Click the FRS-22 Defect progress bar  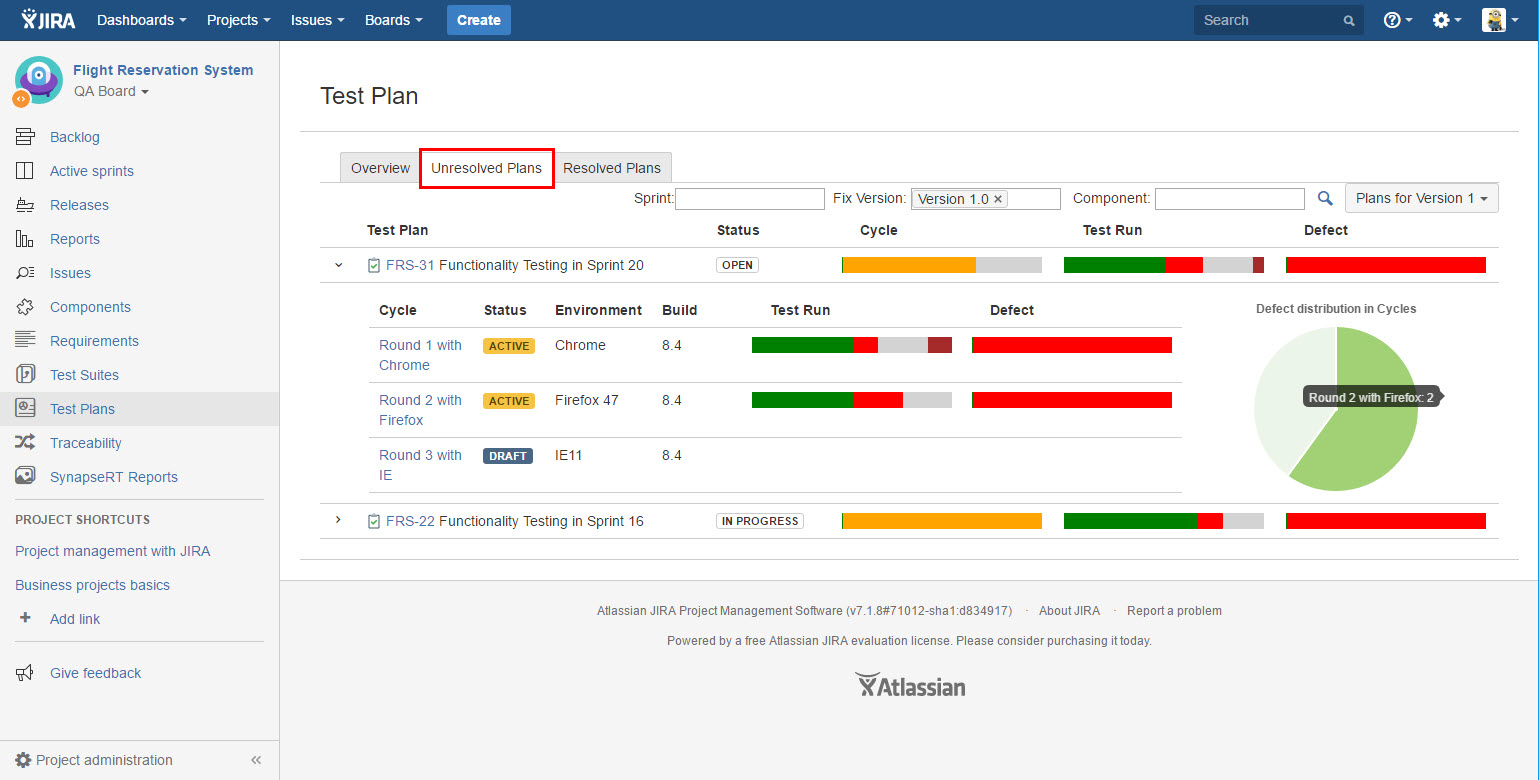click(1386, 521)
